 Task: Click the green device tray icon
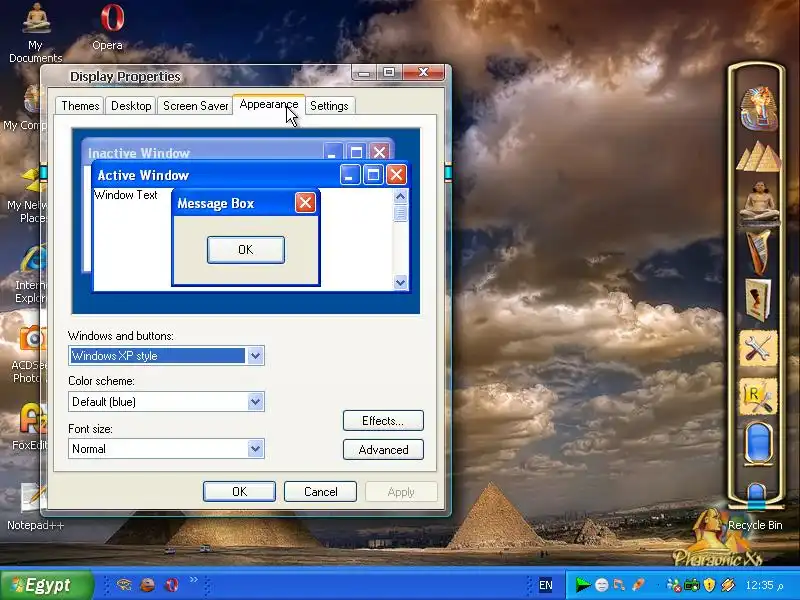(x=691, y=585)
